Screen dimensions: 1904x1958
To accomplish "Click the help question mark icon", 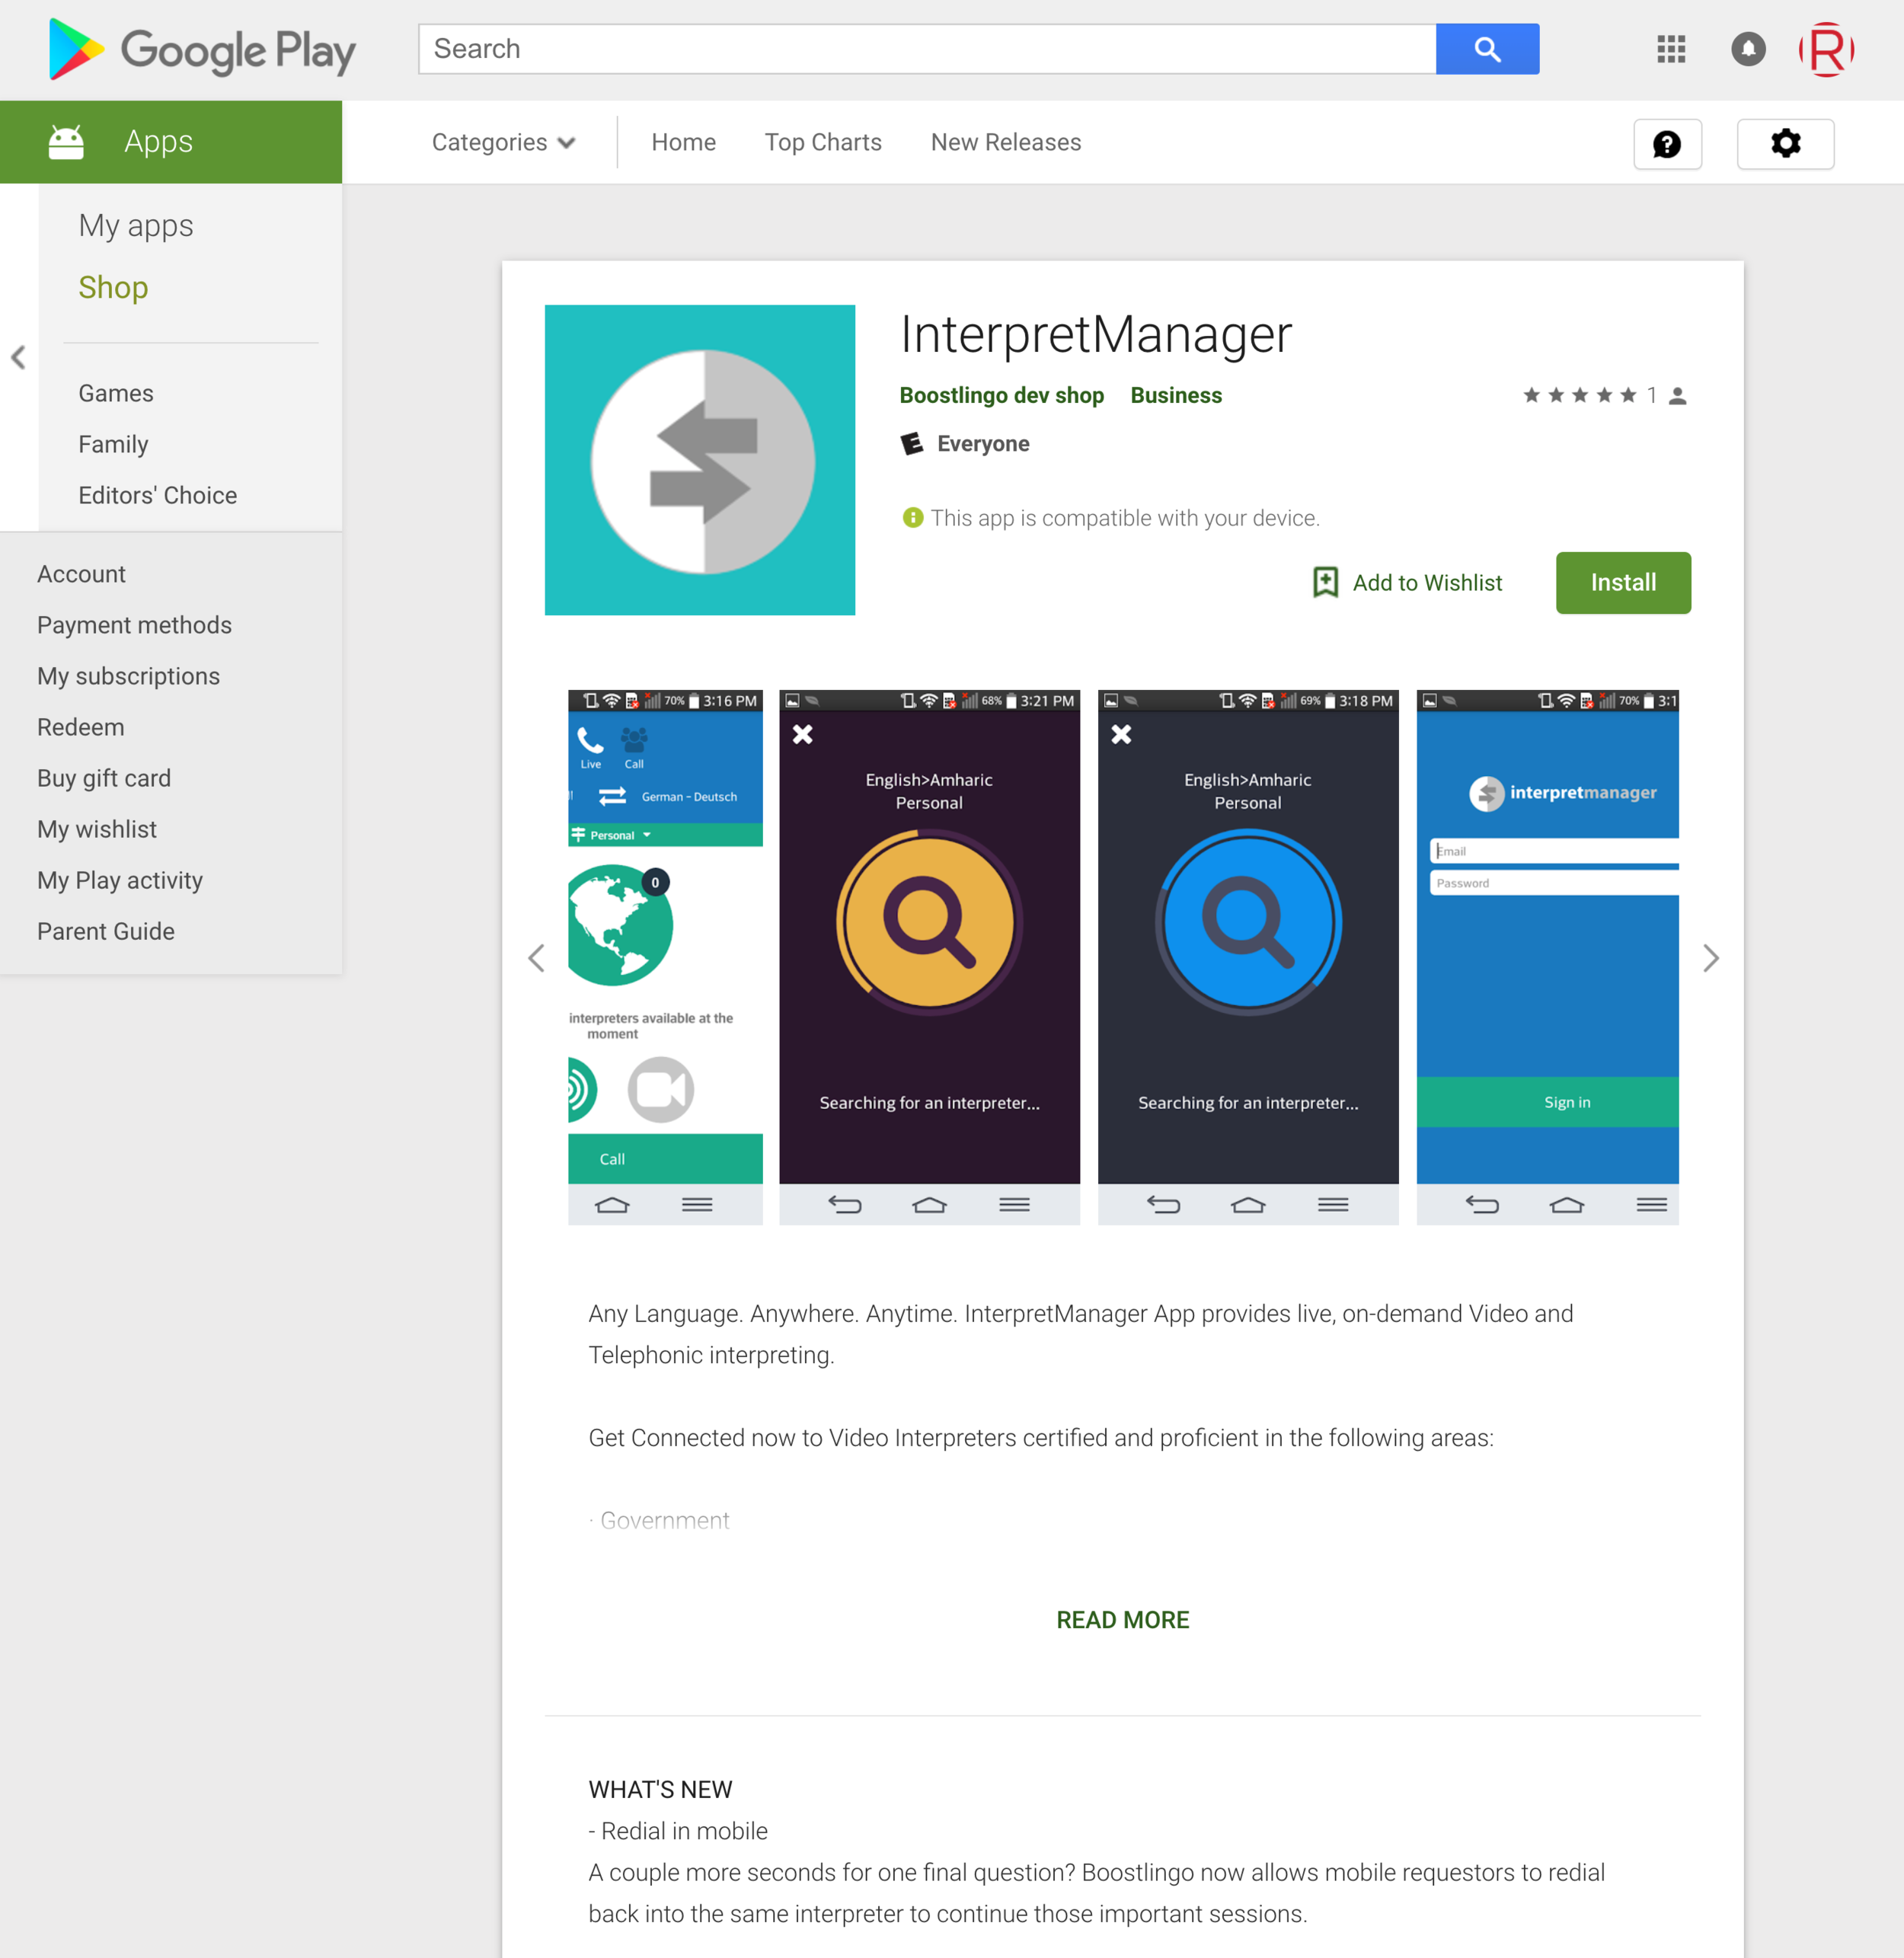I will [1667, 144].
